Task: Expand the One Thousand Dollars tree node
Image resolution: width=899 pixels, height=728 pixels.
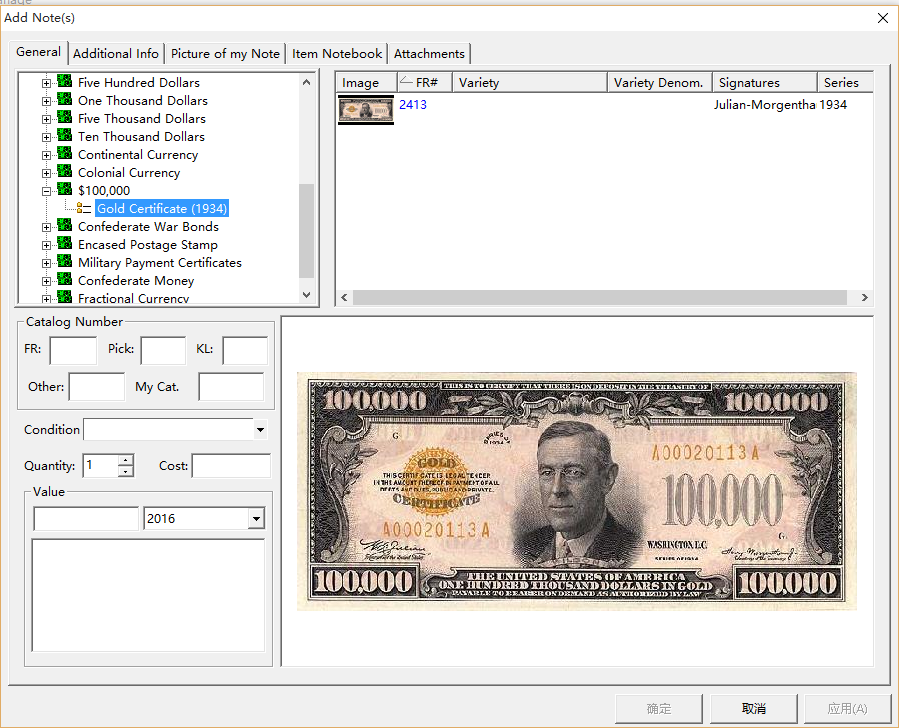Action: click(47, 100)
